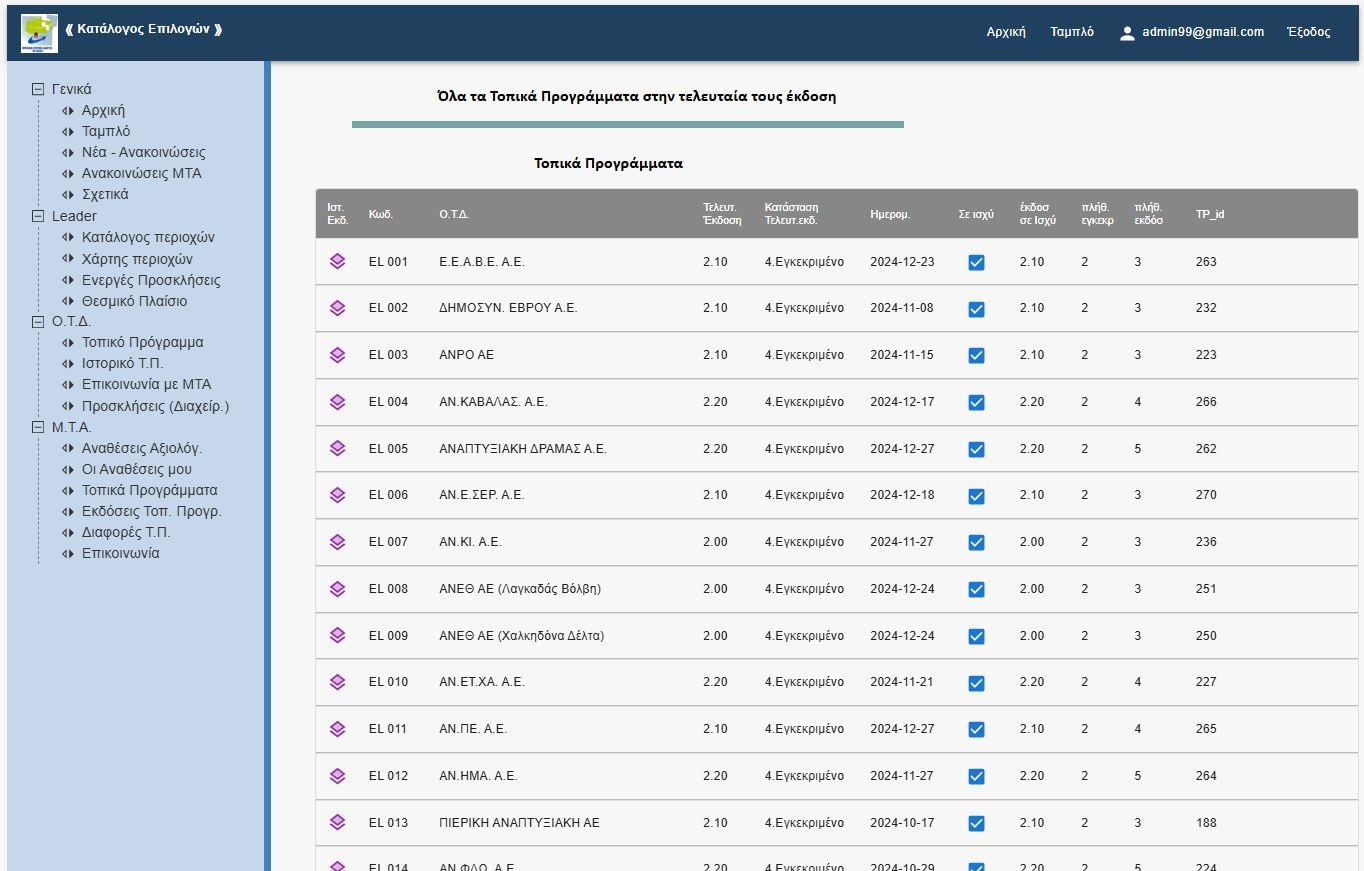The width and height of the screenshot is (1364, 871).
Task: Collapse the Leader tree group
Action: 39,216
